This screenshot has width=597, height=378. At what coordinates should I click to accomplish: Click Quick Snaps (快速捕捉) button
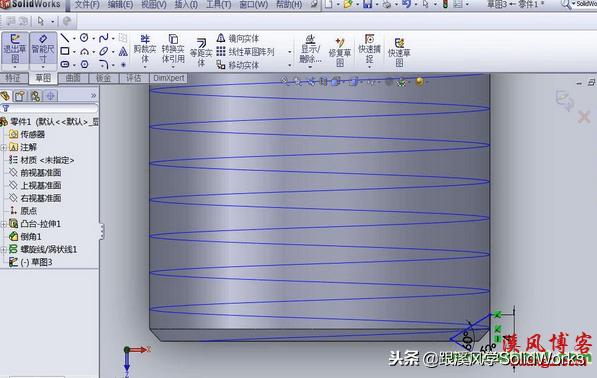pyautogui.click(x=369, y=48)
